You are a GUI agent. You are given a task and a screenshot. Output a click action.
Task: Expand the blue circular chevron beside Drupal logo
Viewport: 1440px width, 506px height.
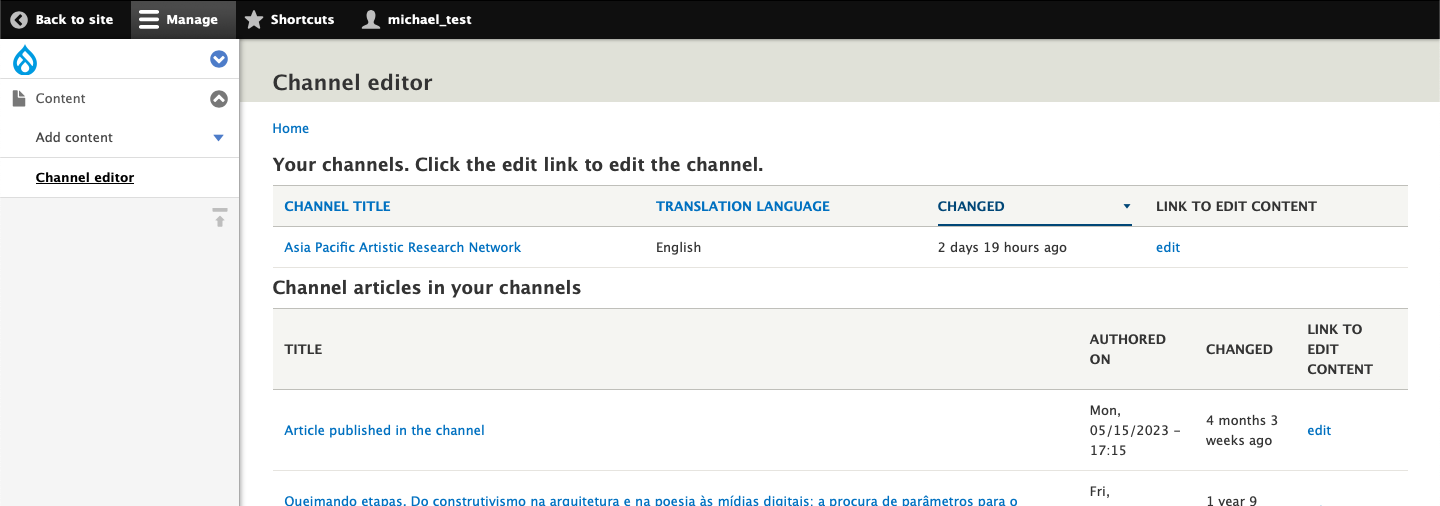[219, 60]
